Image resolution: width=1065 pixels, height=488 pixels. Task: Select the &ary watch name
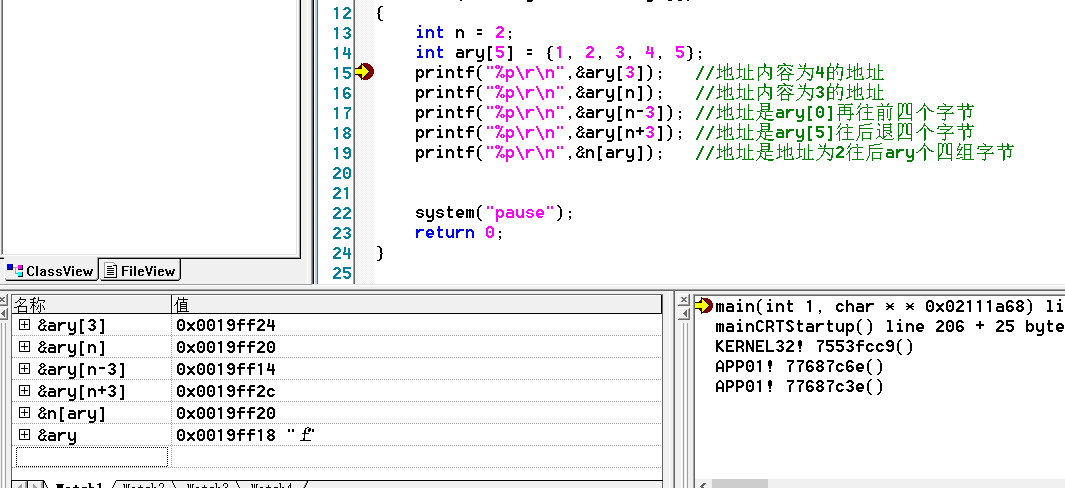coord(57,435)
